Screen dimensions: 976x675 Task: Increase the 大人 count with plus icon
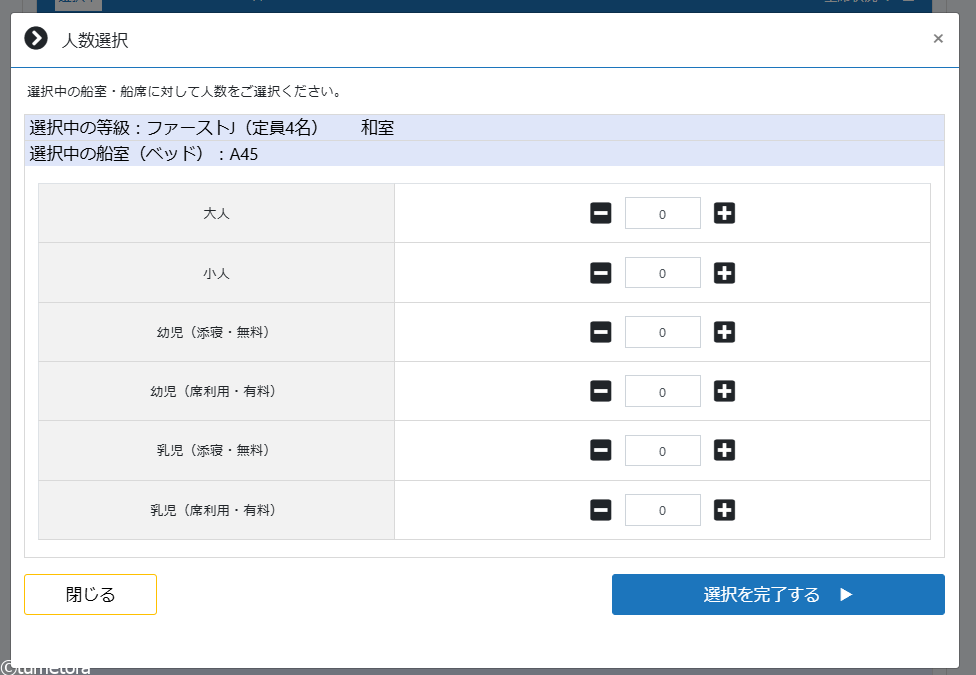724,213
